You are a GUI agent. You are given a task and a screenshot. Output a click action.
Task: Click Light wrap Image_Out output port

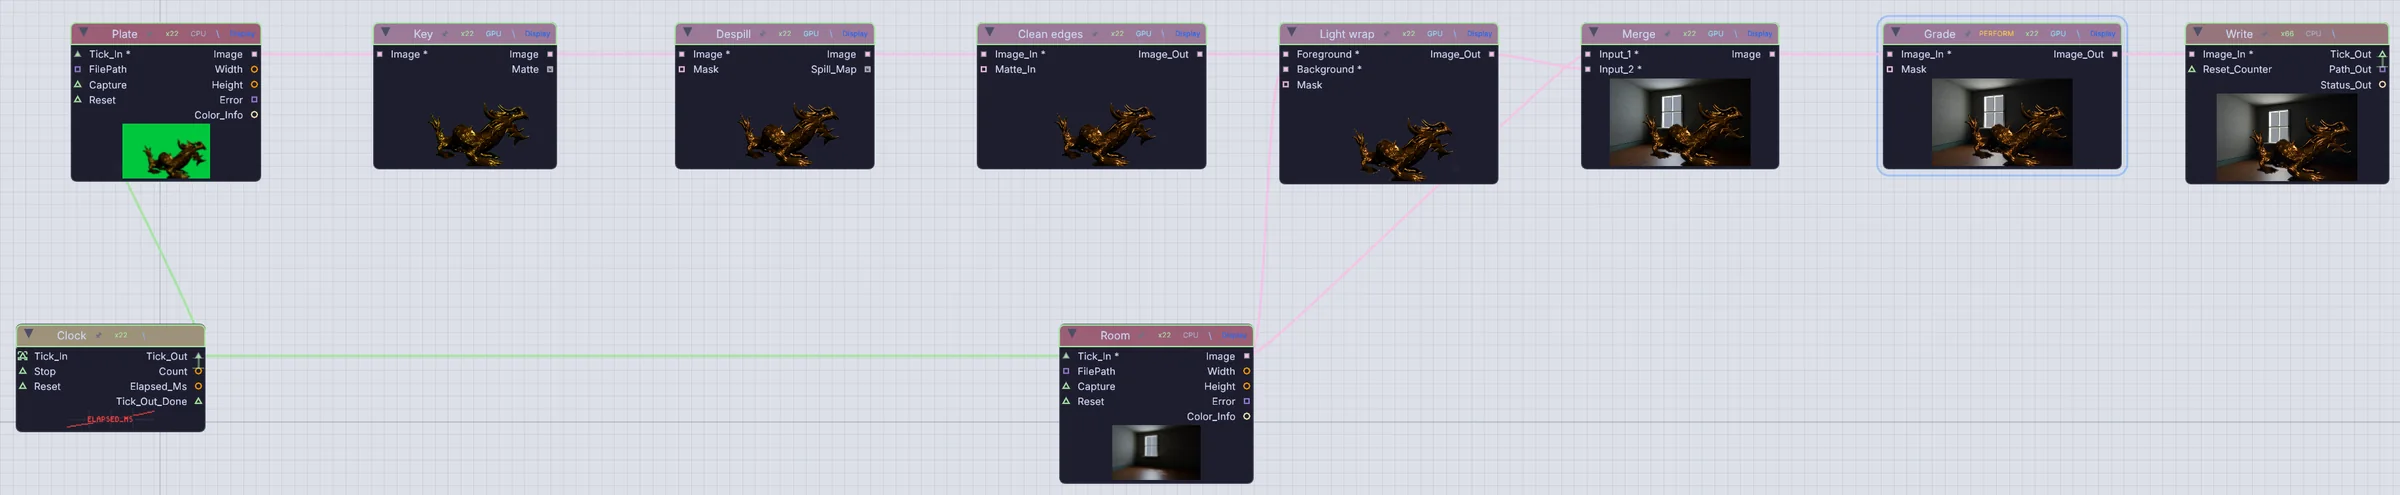(x=1492, y=54)
